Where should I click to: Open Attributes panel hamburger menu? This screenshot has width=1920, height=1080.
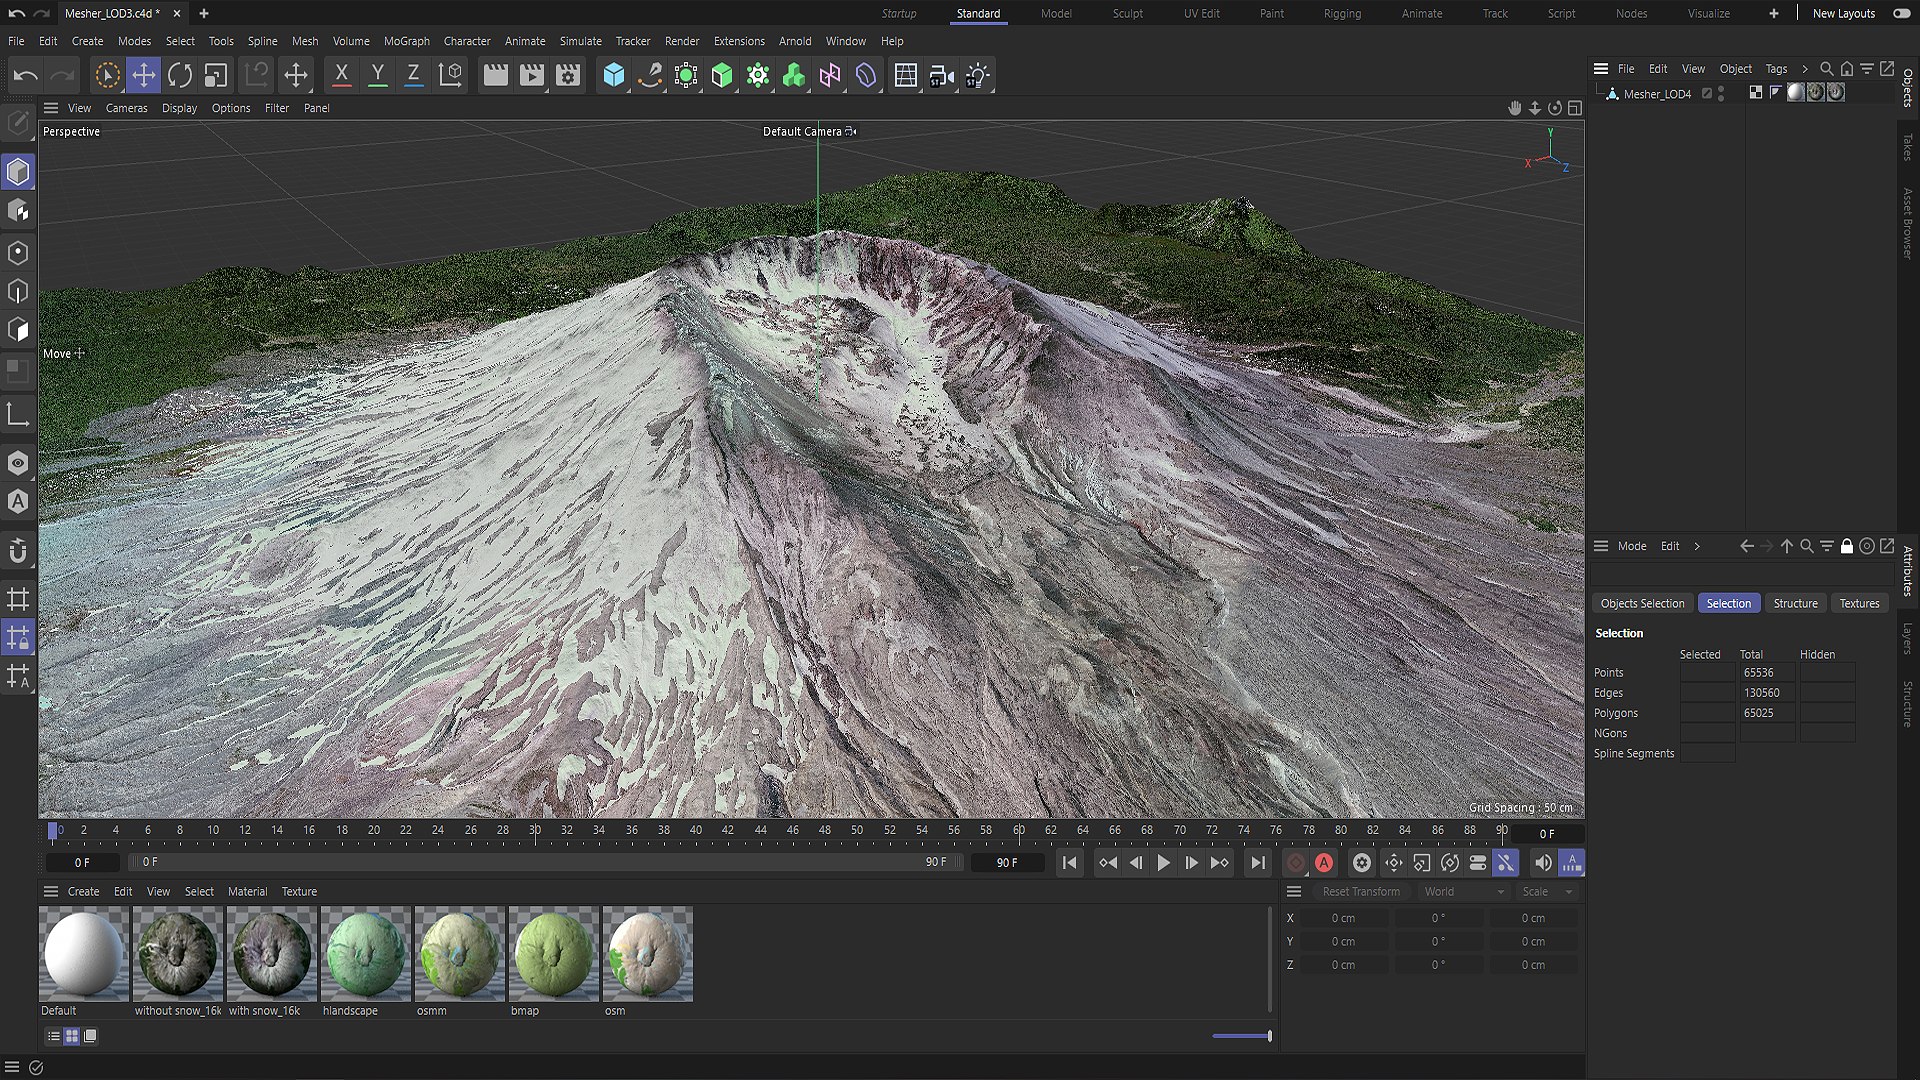click(x=1601, y=546)
